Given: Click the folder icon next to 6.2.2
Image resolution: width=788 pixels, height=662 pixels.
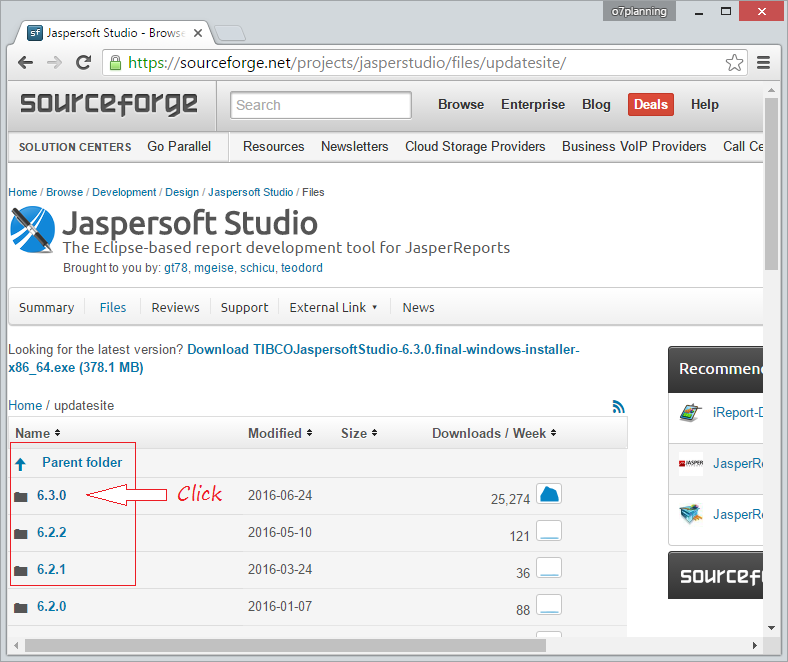Looking at the screenshot, I should (21, 533).
